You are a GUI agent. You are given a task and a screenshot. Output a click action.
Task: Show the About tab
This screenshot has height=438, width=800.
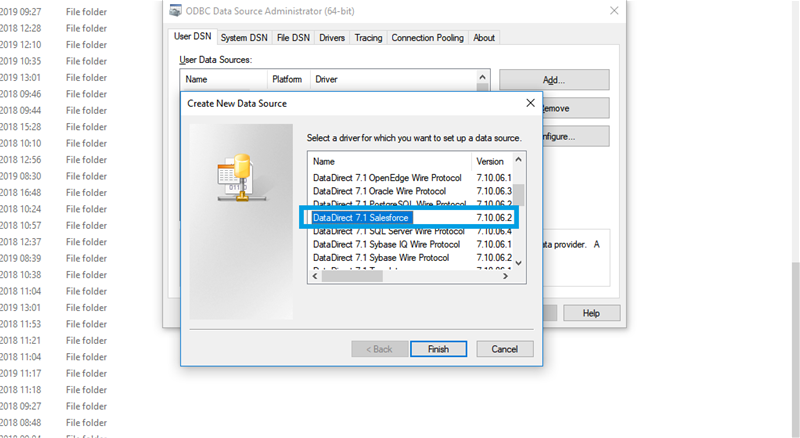pyautogui.click(x=484, y=38)
